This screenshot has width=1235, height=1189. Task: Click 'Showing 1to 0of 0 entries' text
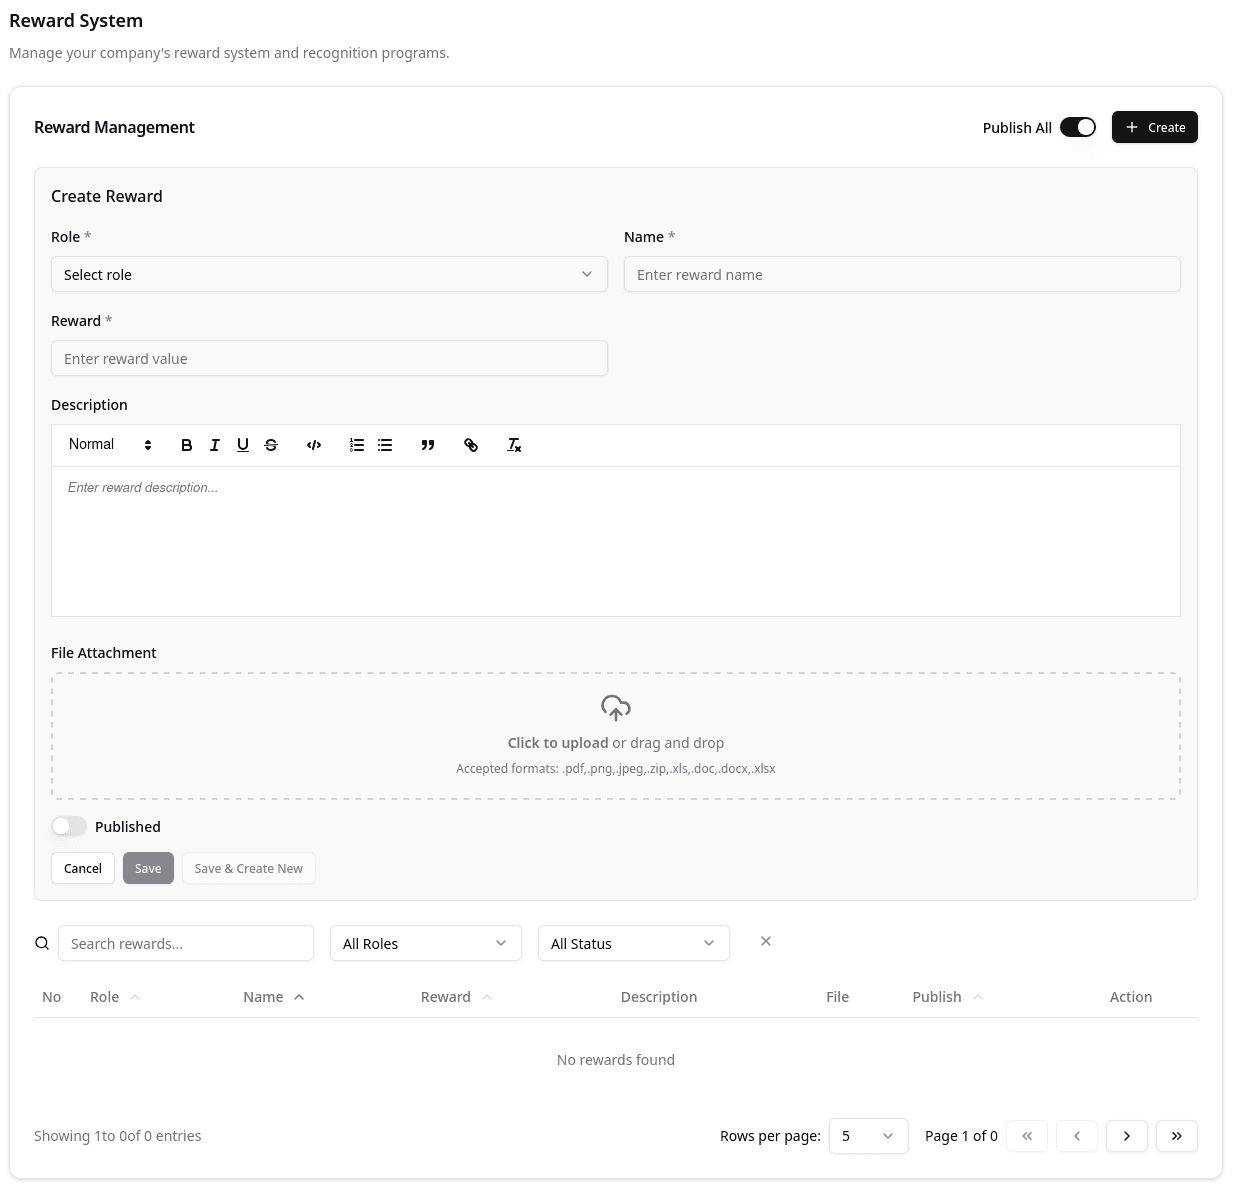pos(118,1136)
